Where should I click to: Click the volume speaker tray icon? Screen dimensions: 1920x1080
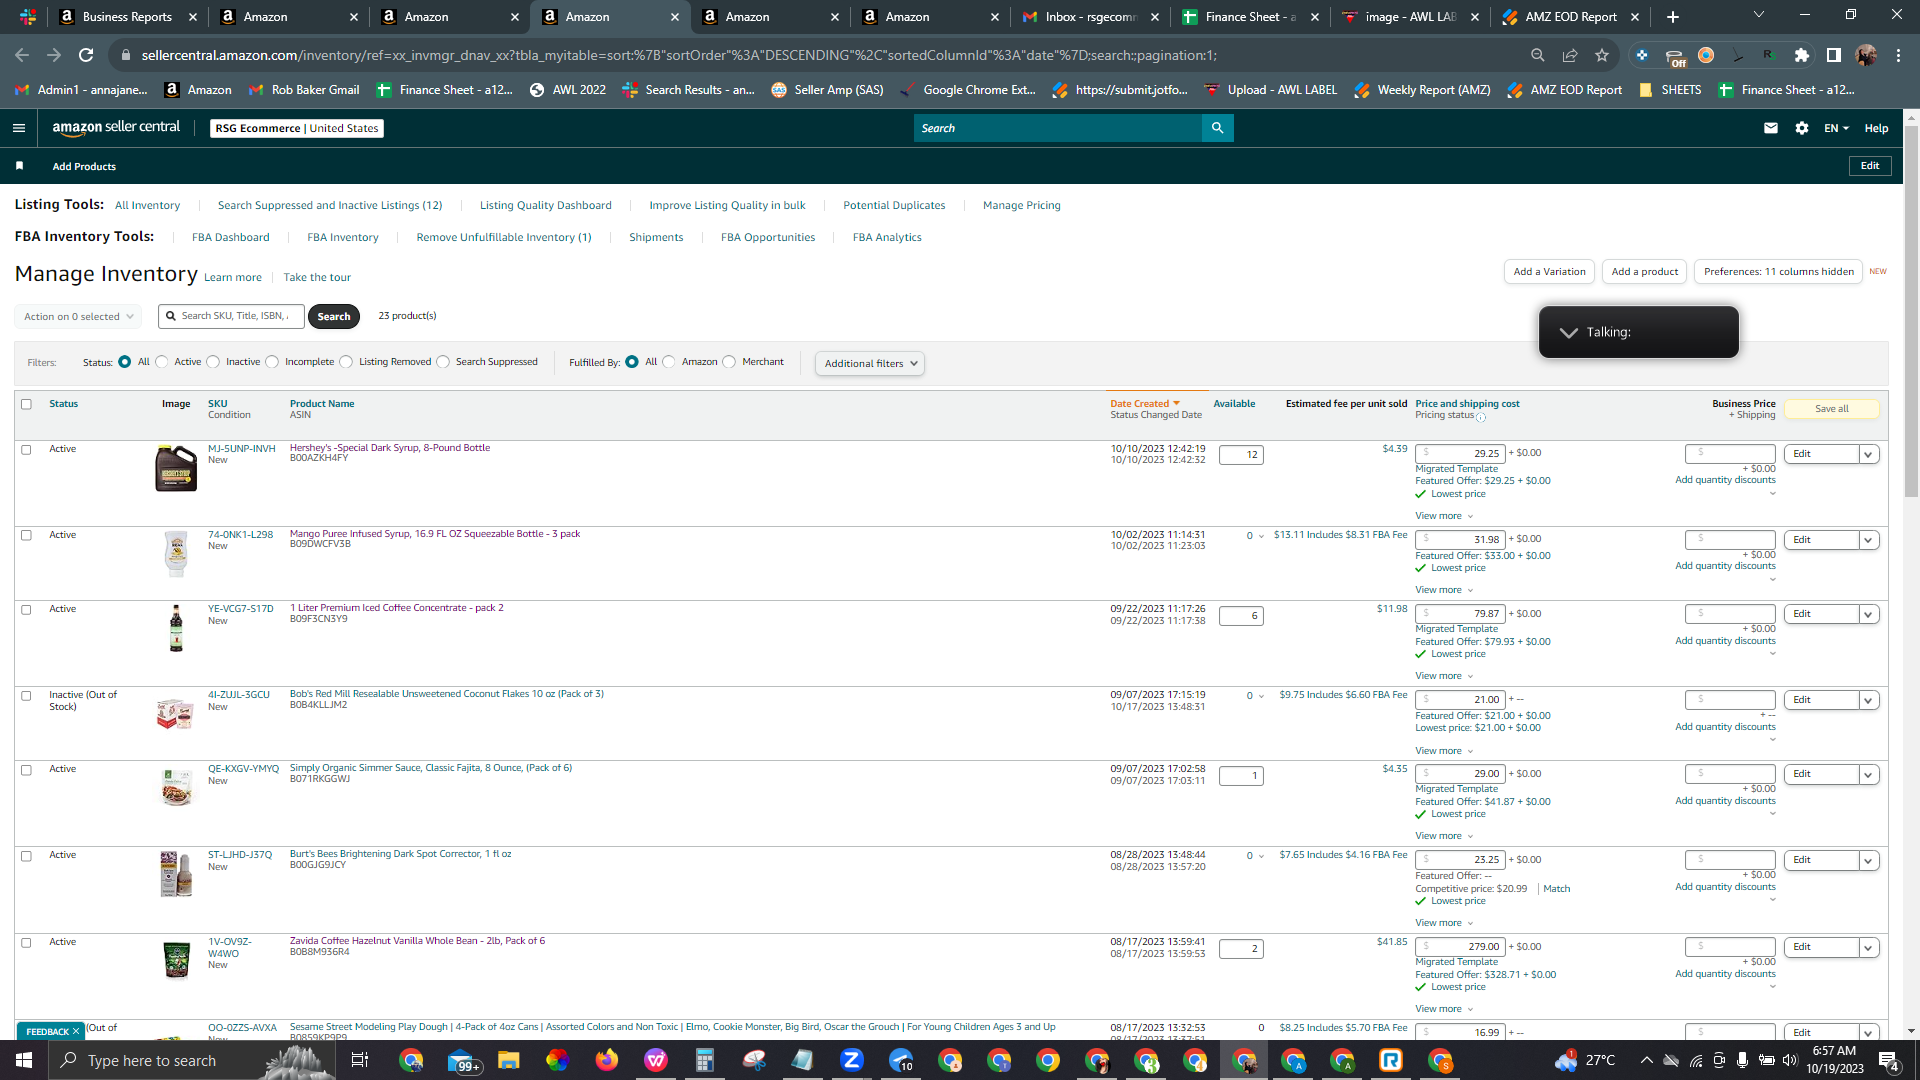(x=1790, y=1060)
